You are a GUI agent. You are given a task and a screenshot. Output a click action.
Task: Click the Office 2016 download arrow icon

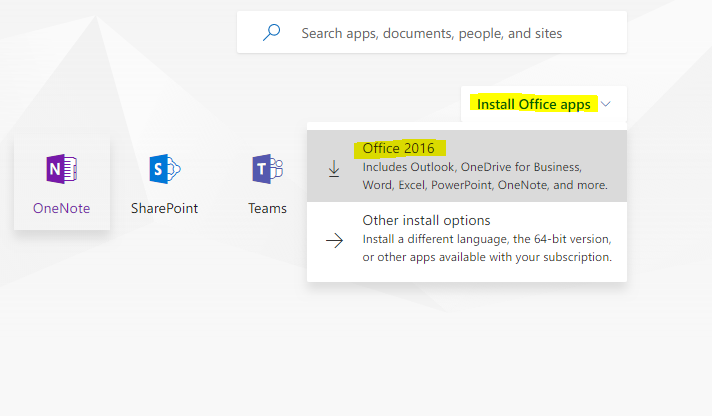point(334,168)
